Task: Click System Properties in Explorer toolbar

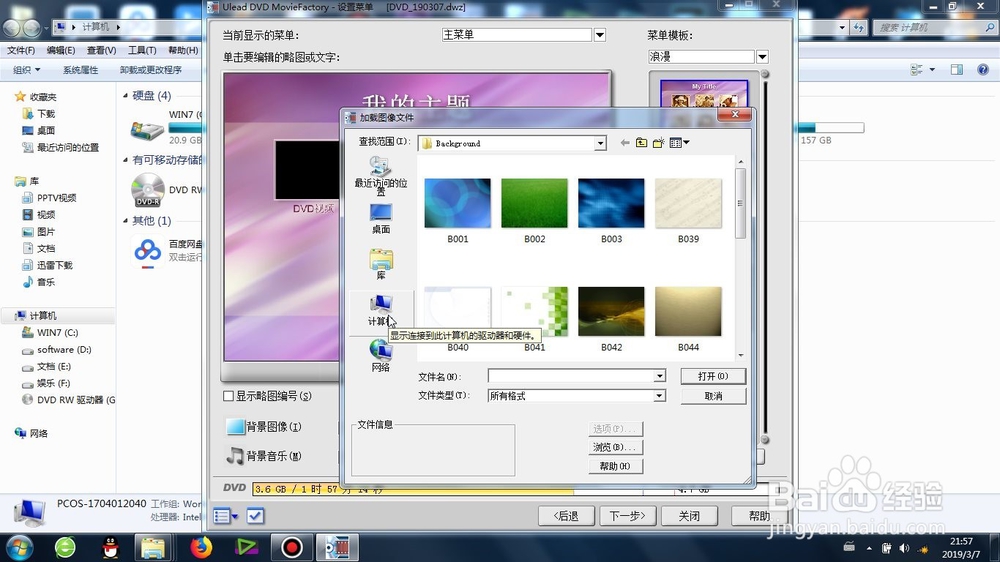Action: coord(80,70)
